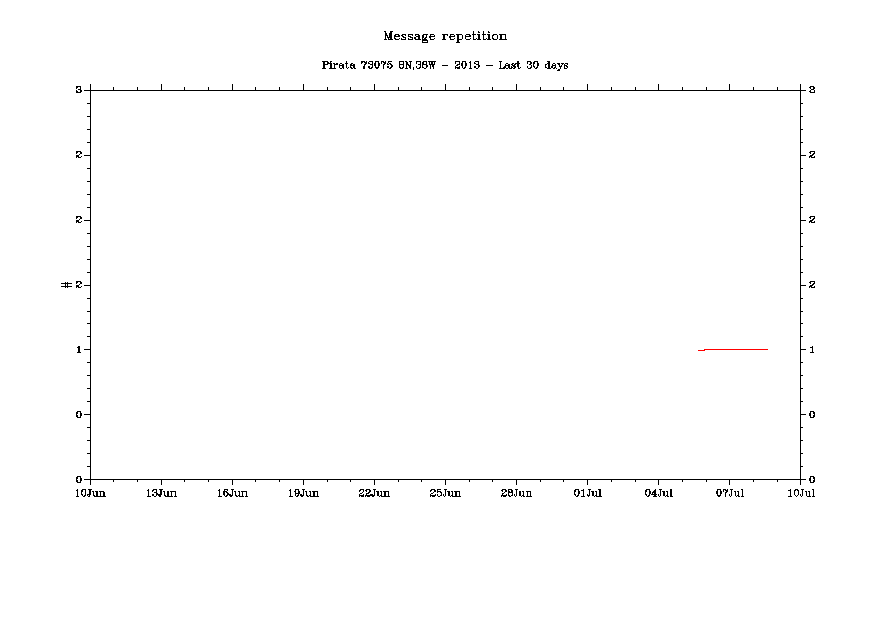
Task: Select the 10Jun date label on x-axis
Action: coord(90,493)
